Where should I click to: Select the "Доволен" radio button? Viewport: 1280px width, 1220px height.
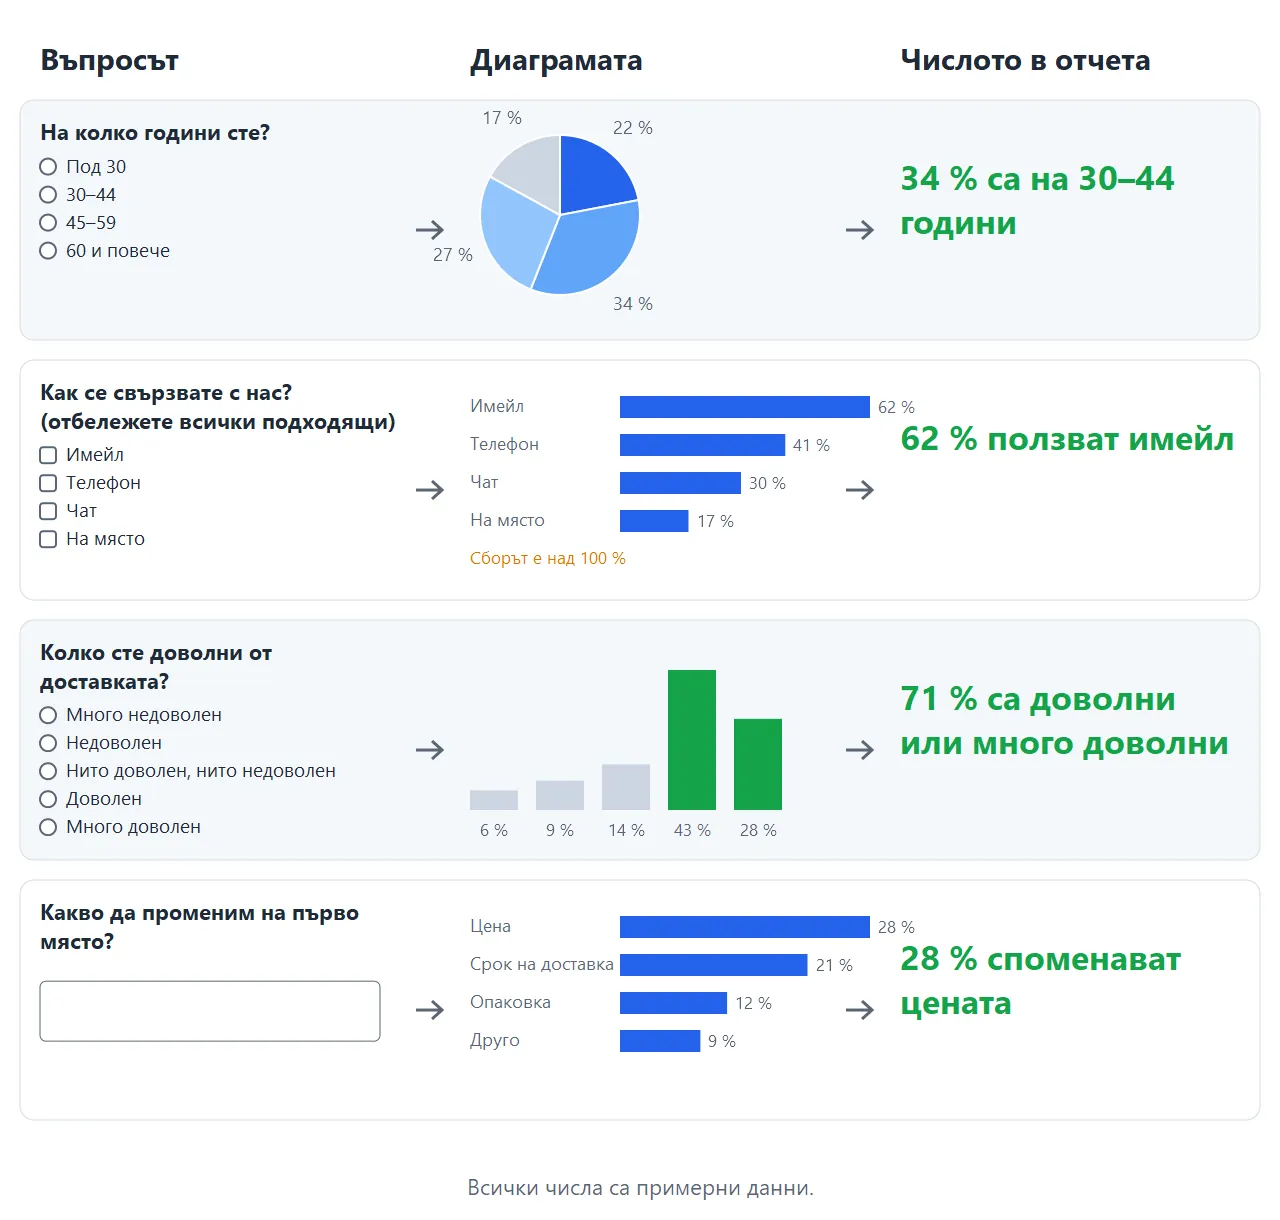tap(48, 799)
